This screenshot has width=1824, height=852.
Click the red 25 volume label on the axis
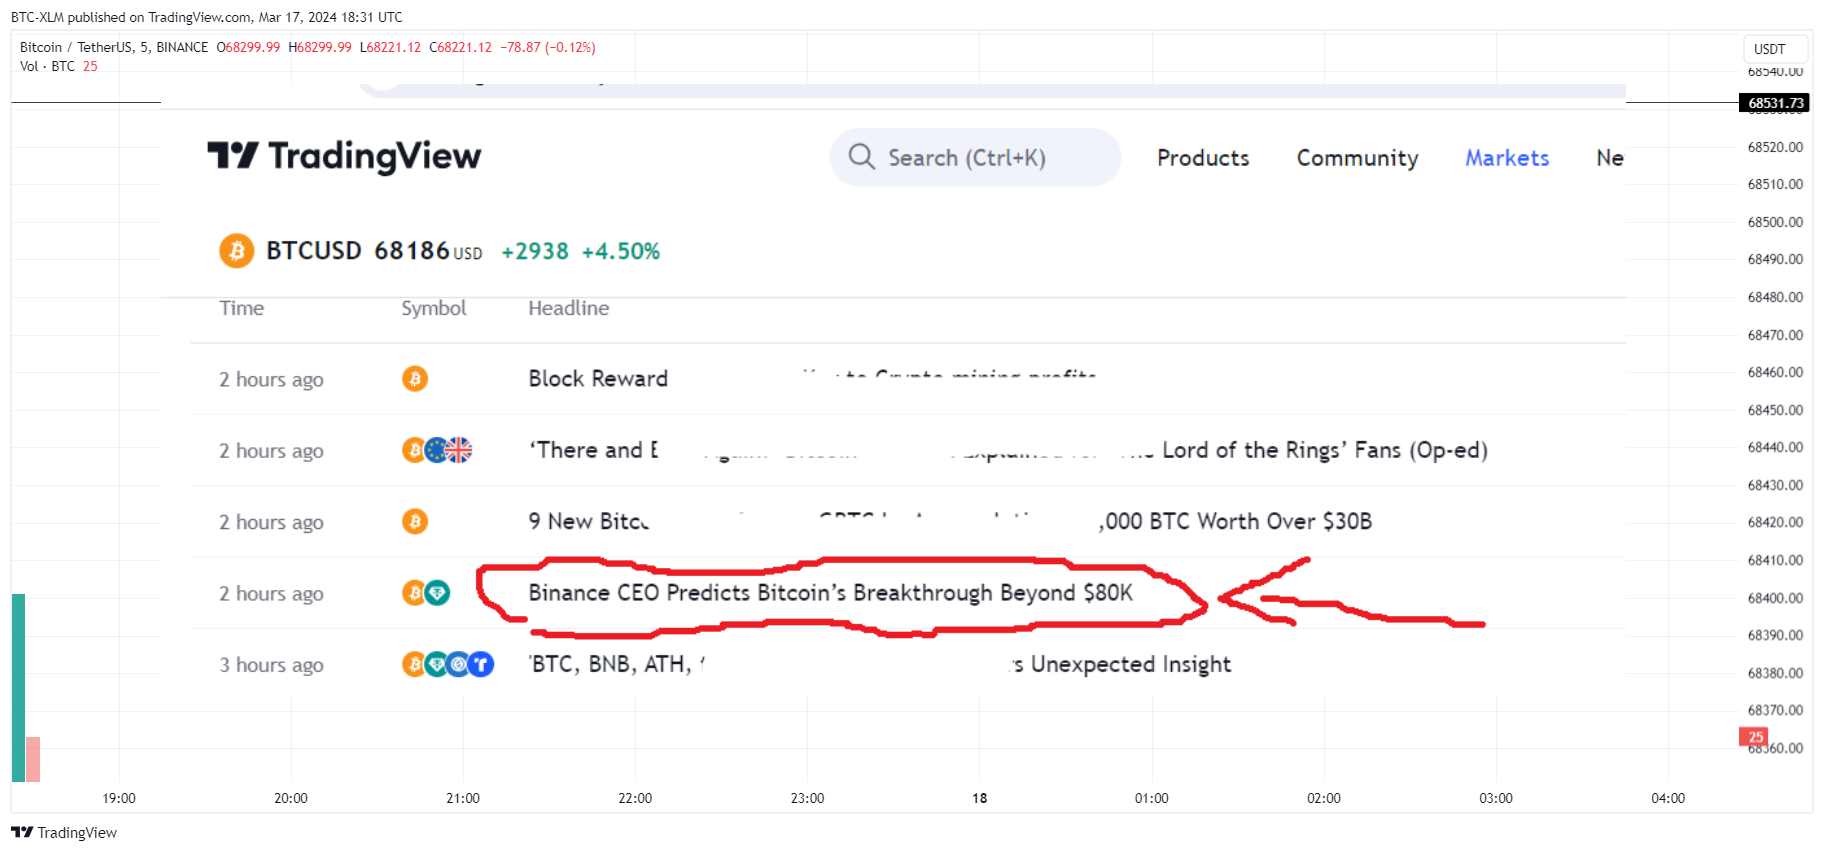(x=1754, y=737)
